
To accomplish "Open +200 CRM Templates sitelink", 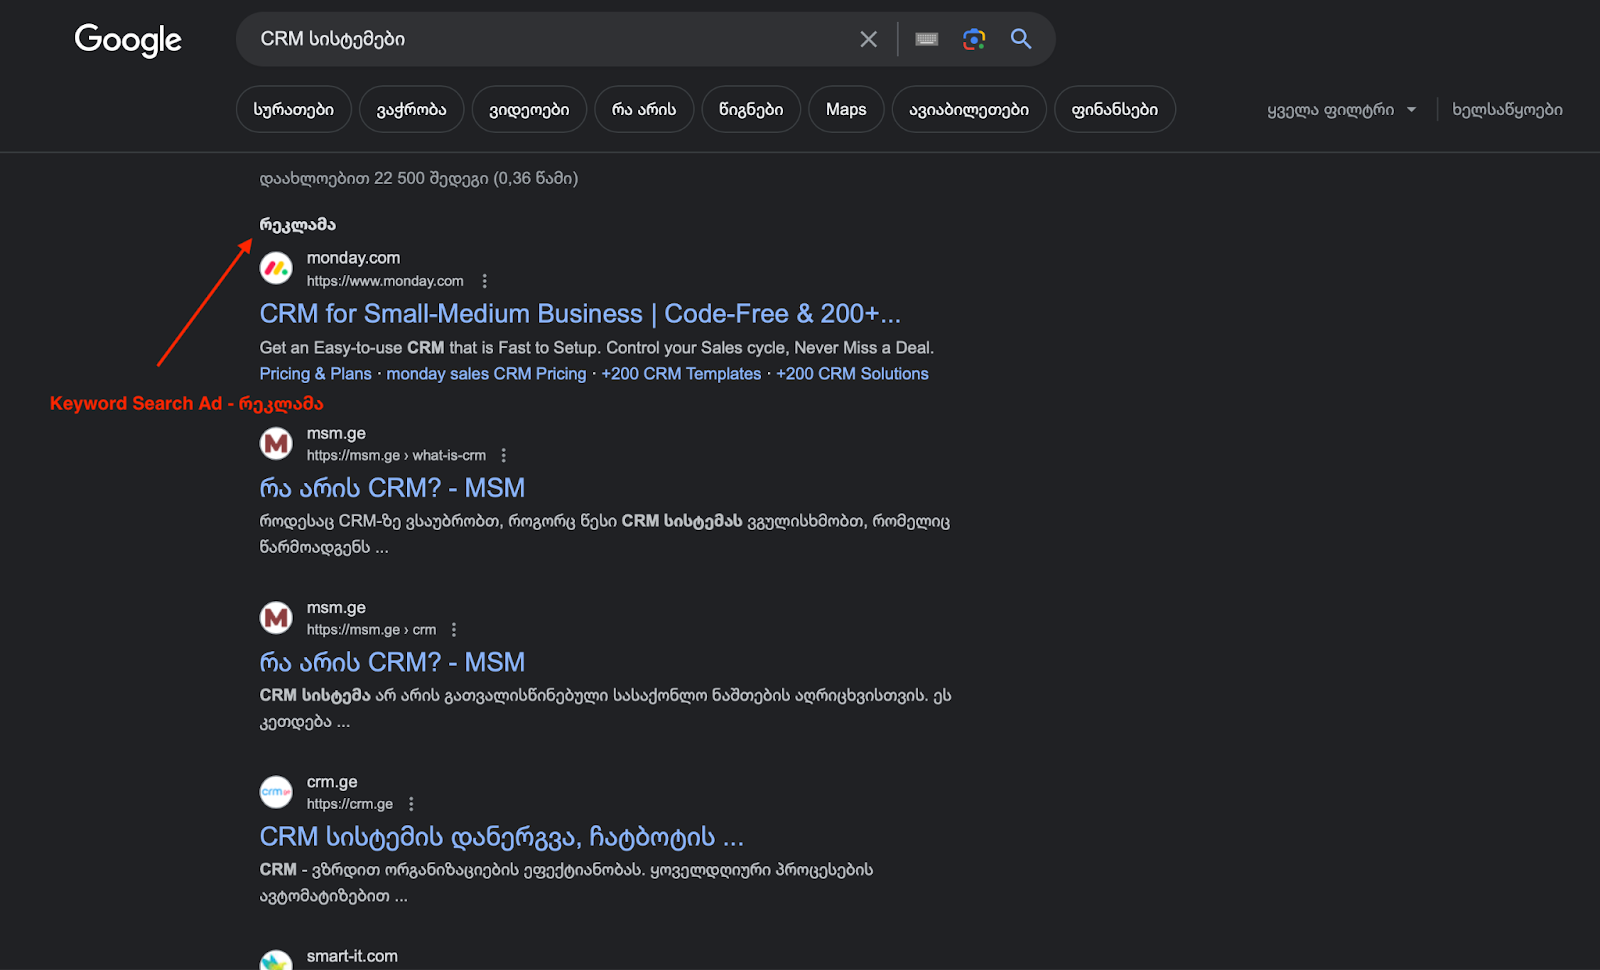I will tap(681, 373).
